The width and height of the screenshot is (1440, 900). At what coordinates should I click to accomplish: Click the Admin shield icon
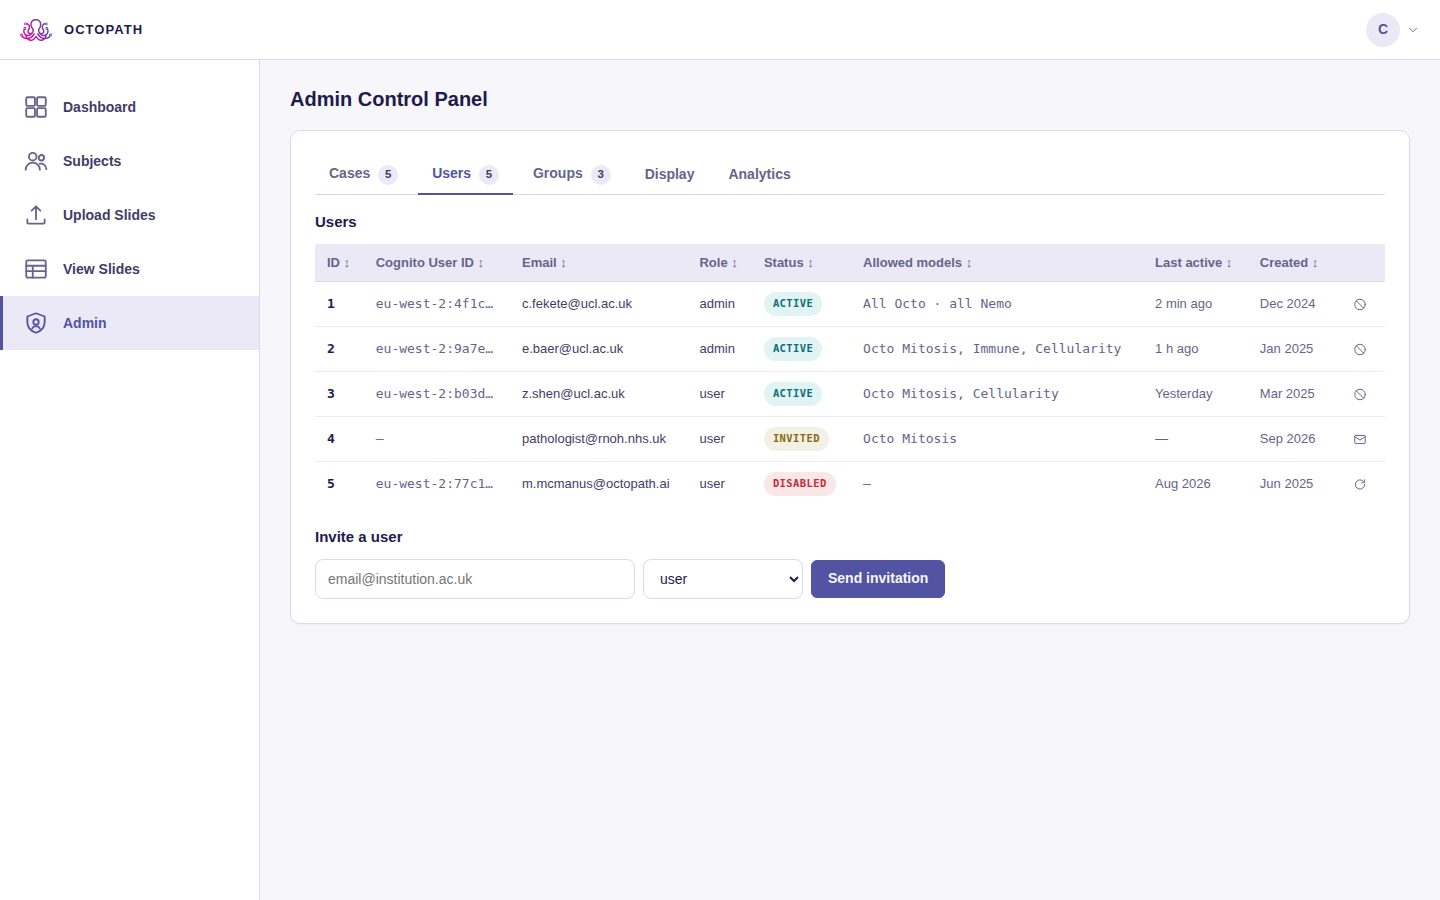(36, 323)
